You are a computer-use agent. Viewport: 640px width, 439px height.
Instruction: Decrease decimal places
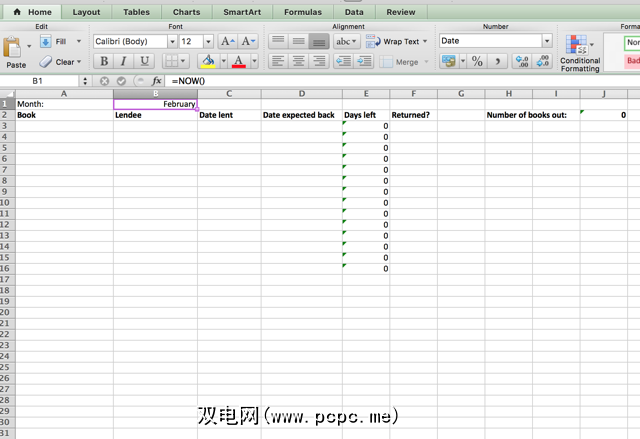pyautogui.click(x=542, y=62)
